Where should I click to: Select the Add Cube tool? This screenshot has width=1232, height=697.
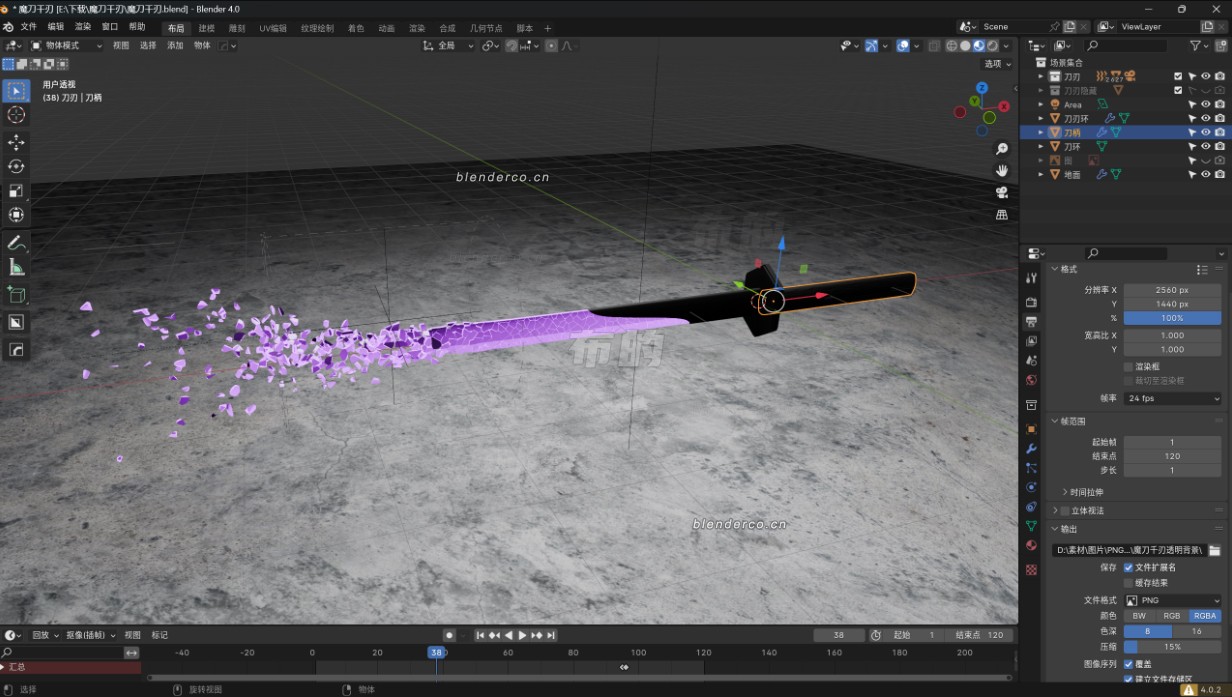pos(16,295)
